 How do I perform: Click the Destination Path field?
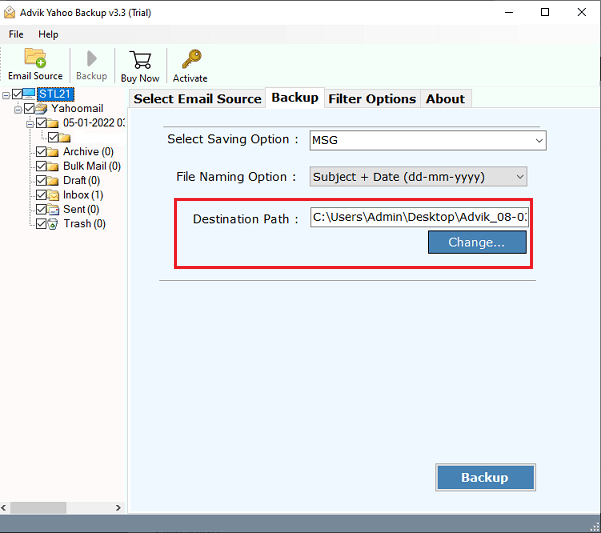(x=419, y=217)
